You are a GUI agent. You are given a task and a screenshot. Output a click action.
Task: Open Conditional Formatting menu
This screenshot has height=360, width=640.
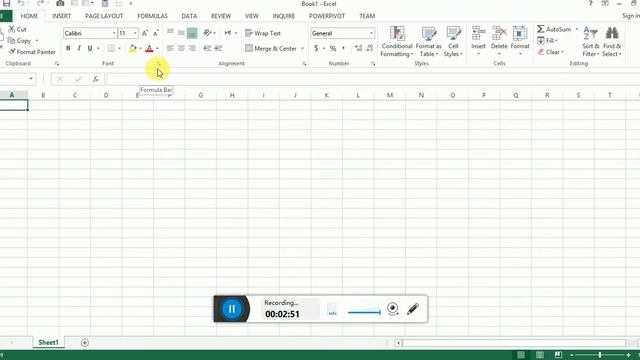pyautogui.click(x=397, y=41)
